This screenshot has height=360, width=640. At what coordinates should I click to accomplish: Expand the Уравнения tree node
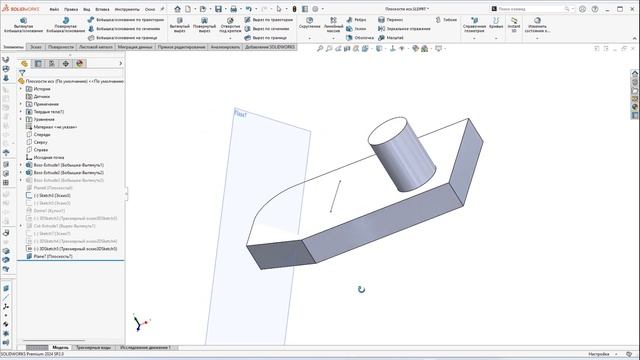point(21,119)
